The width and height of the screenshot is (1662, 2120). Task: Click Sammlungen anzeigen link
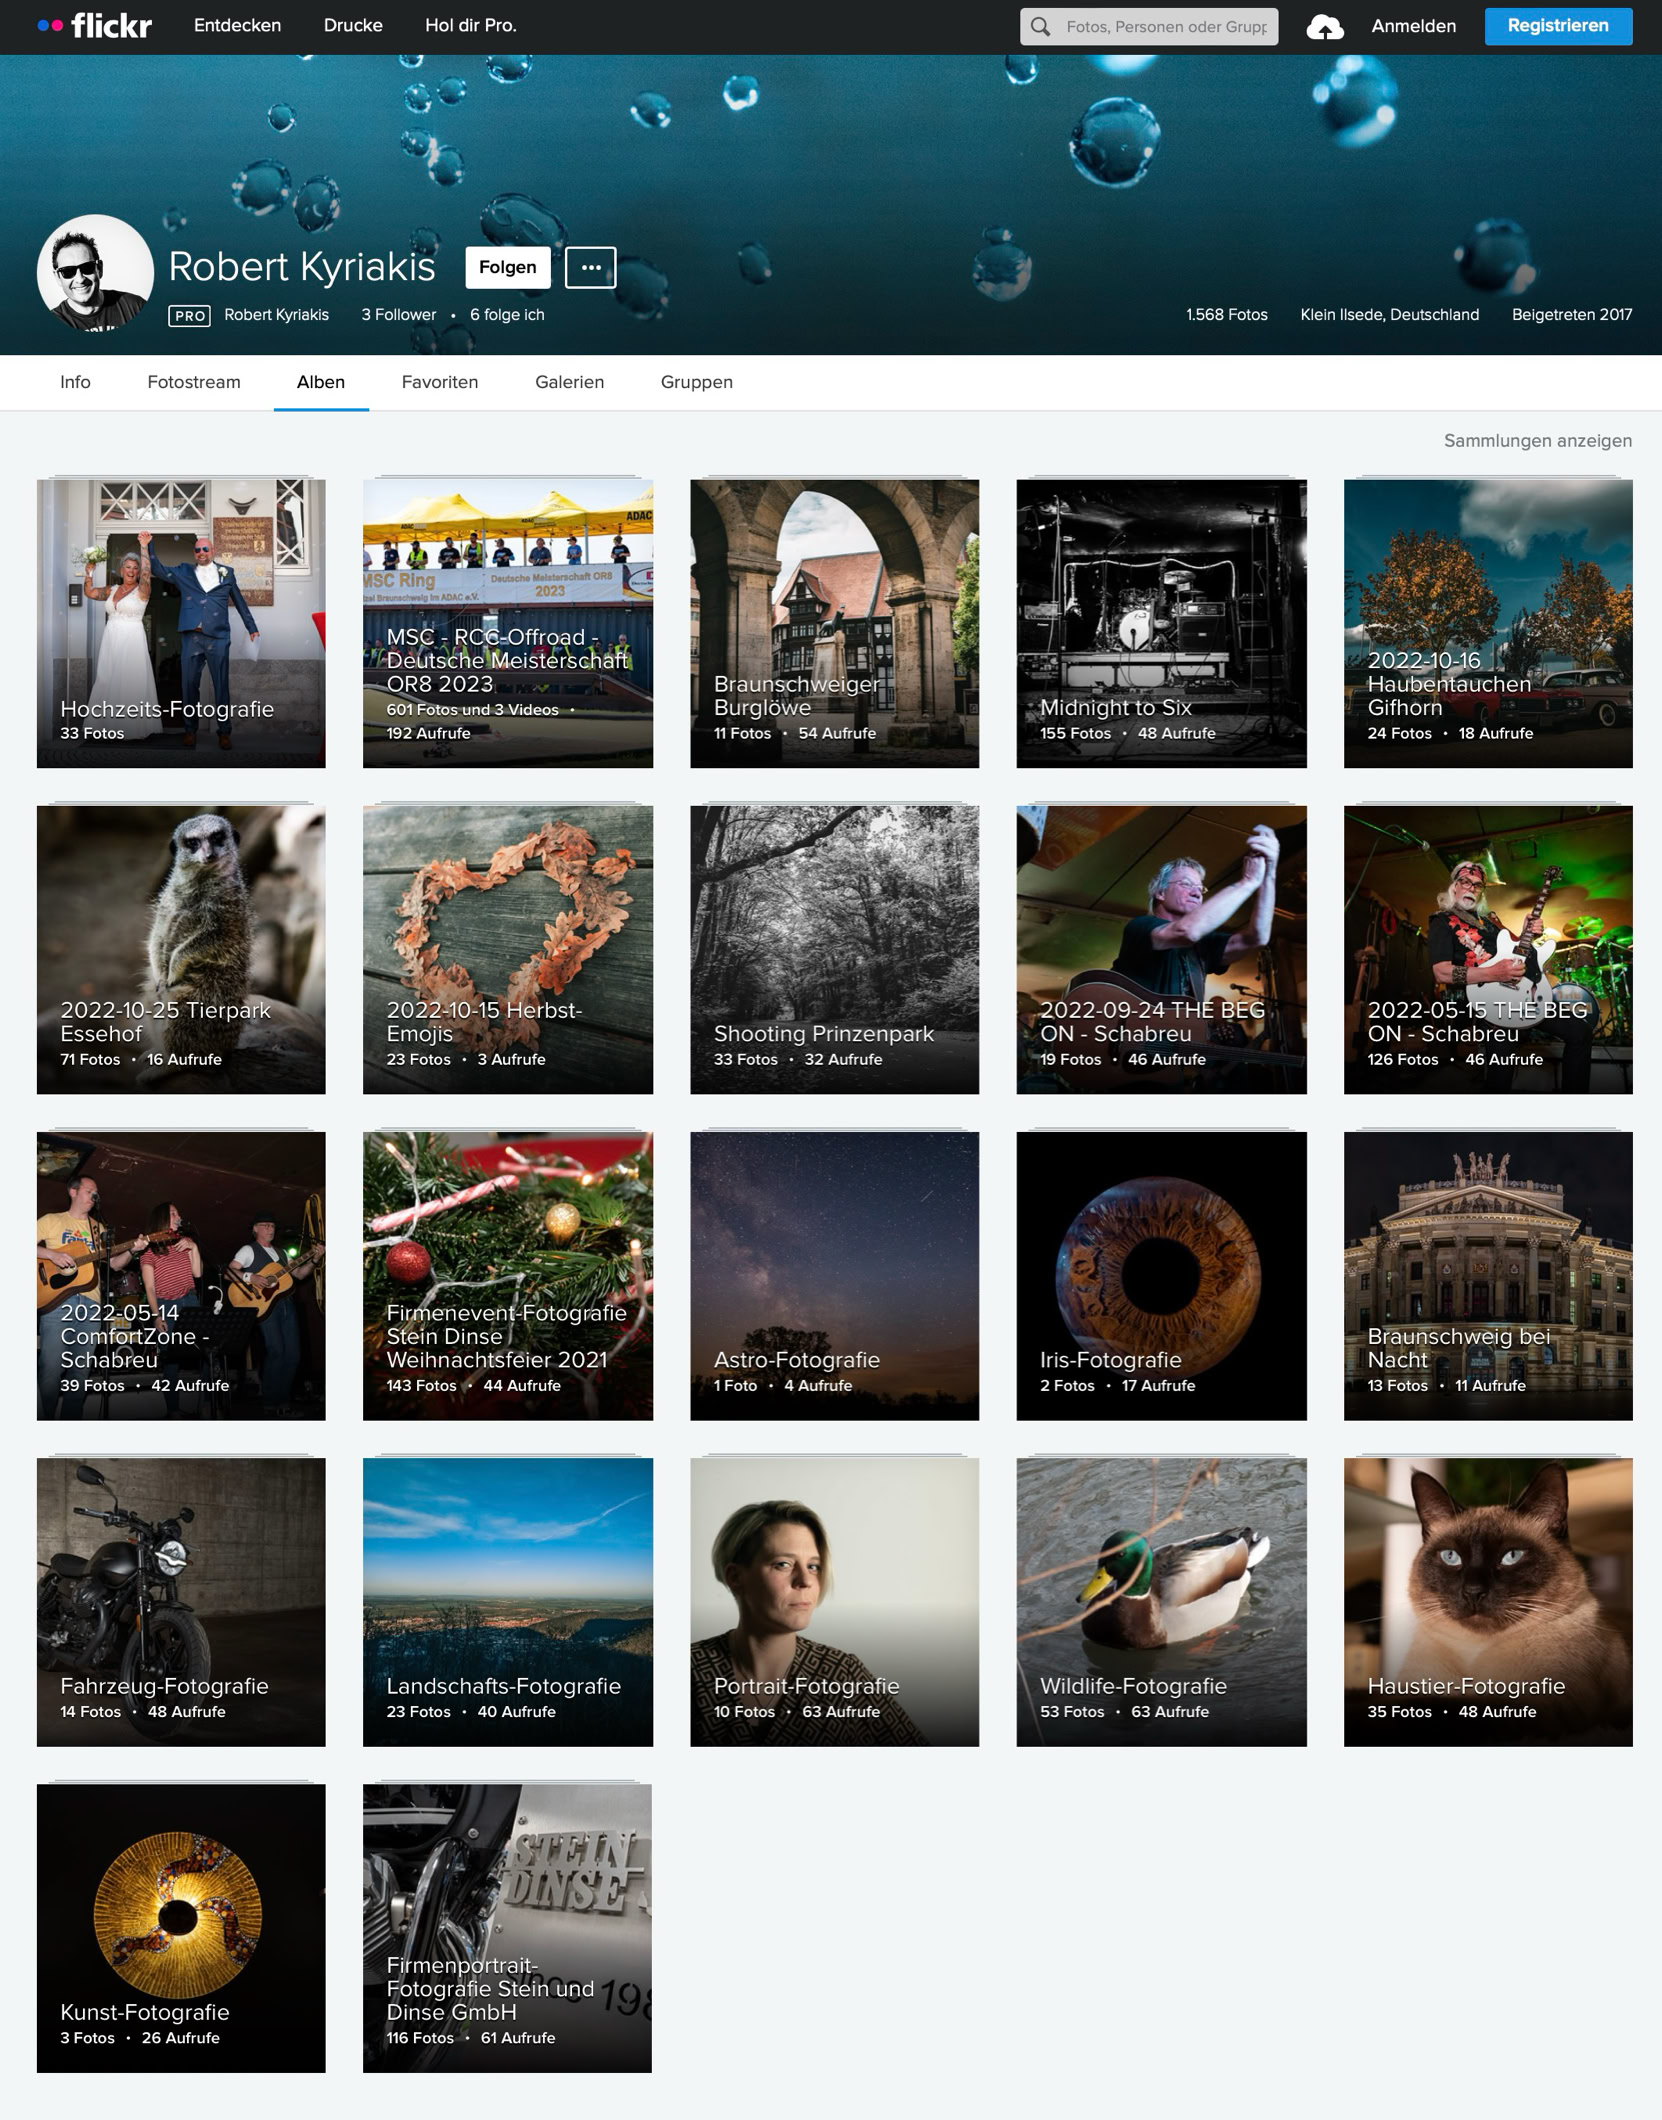[x=1537, y=441]
